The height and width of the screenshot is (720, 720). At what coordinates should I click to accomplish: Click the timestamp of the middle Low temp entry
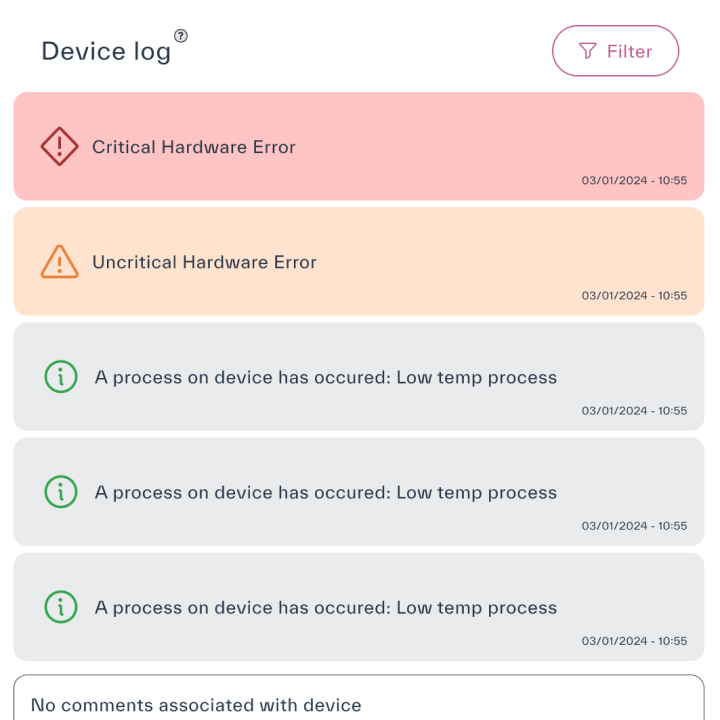634,526
